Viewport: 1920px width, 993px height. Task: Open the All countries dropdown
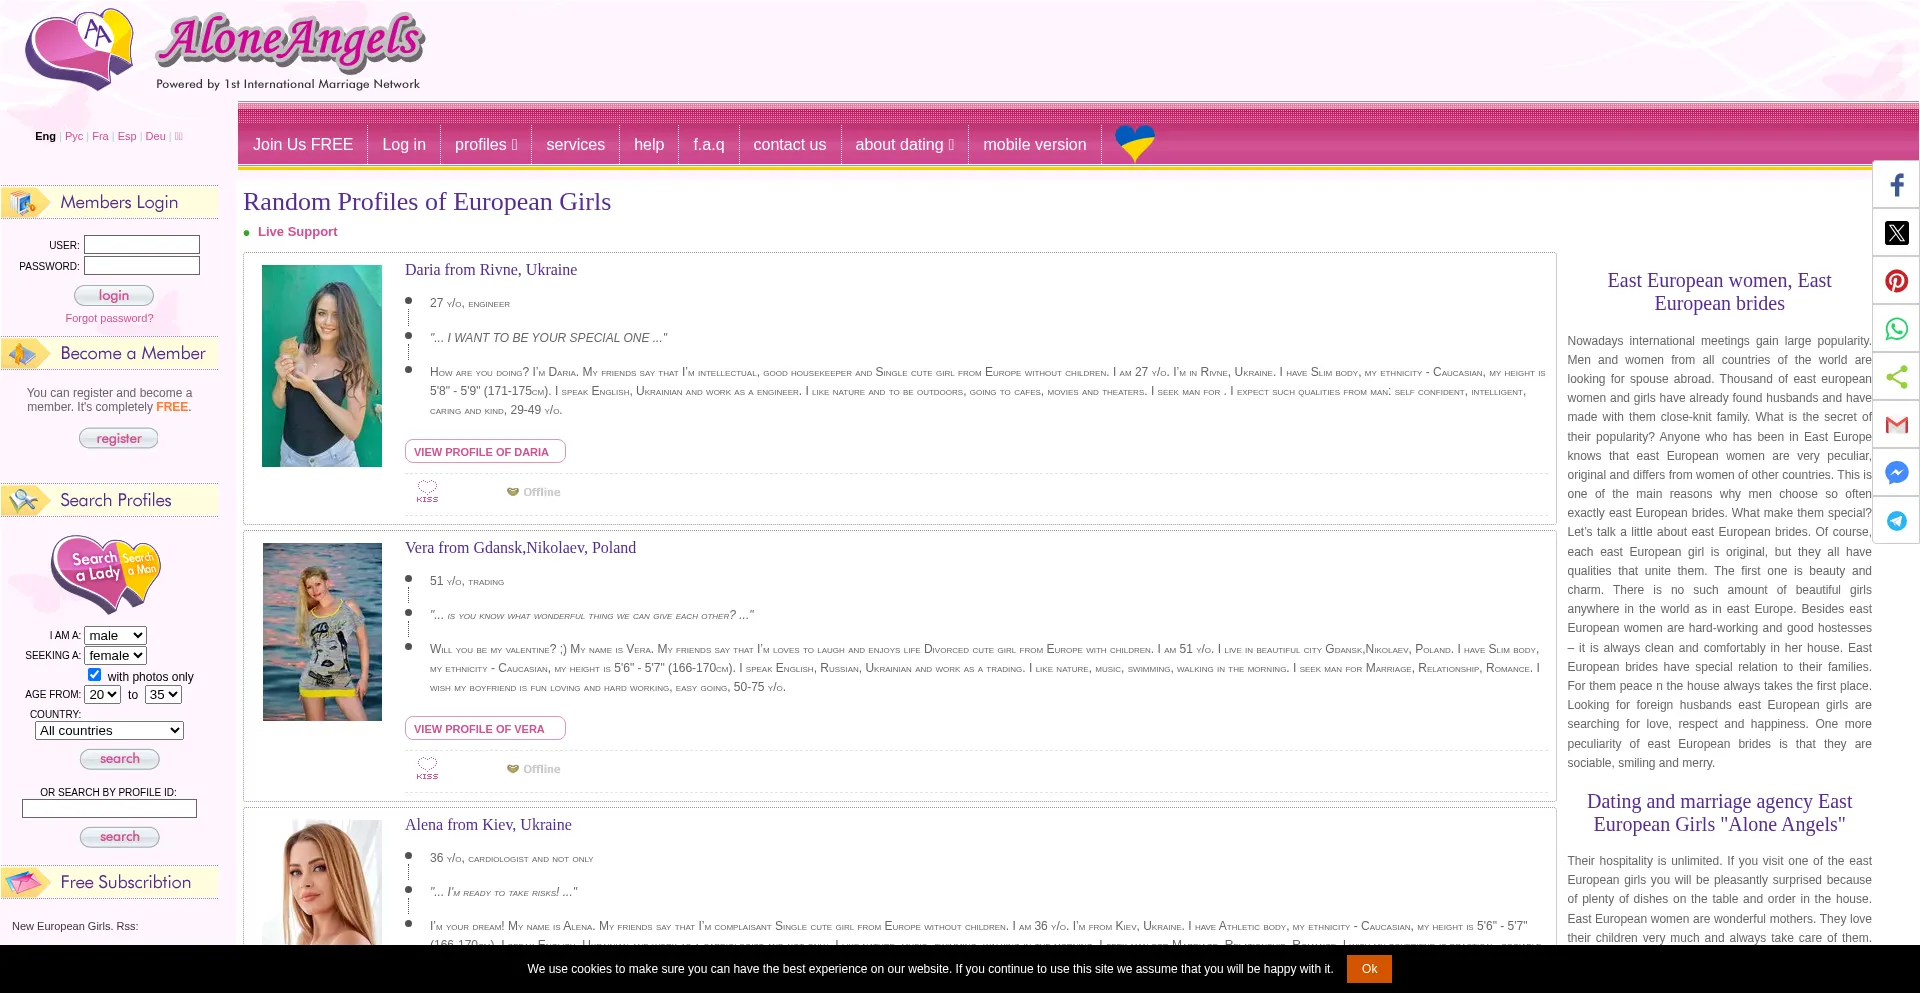[x=109, y=730]
